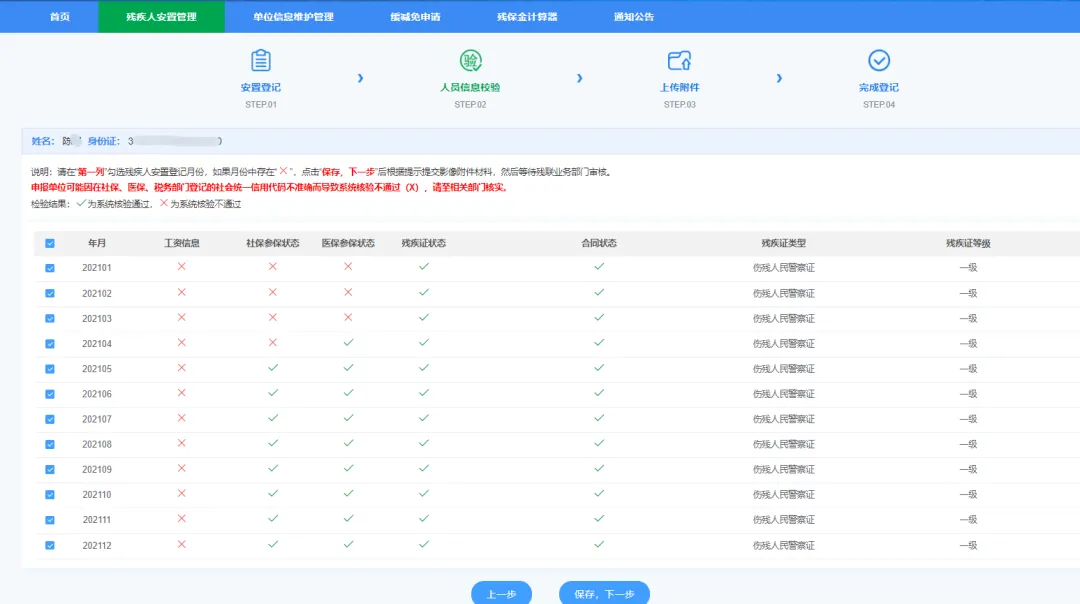1080x604 pixels.
Task: Click the 工资信息 cross icon for 202111
Action: pyautogui.click(x=182, y=519)
